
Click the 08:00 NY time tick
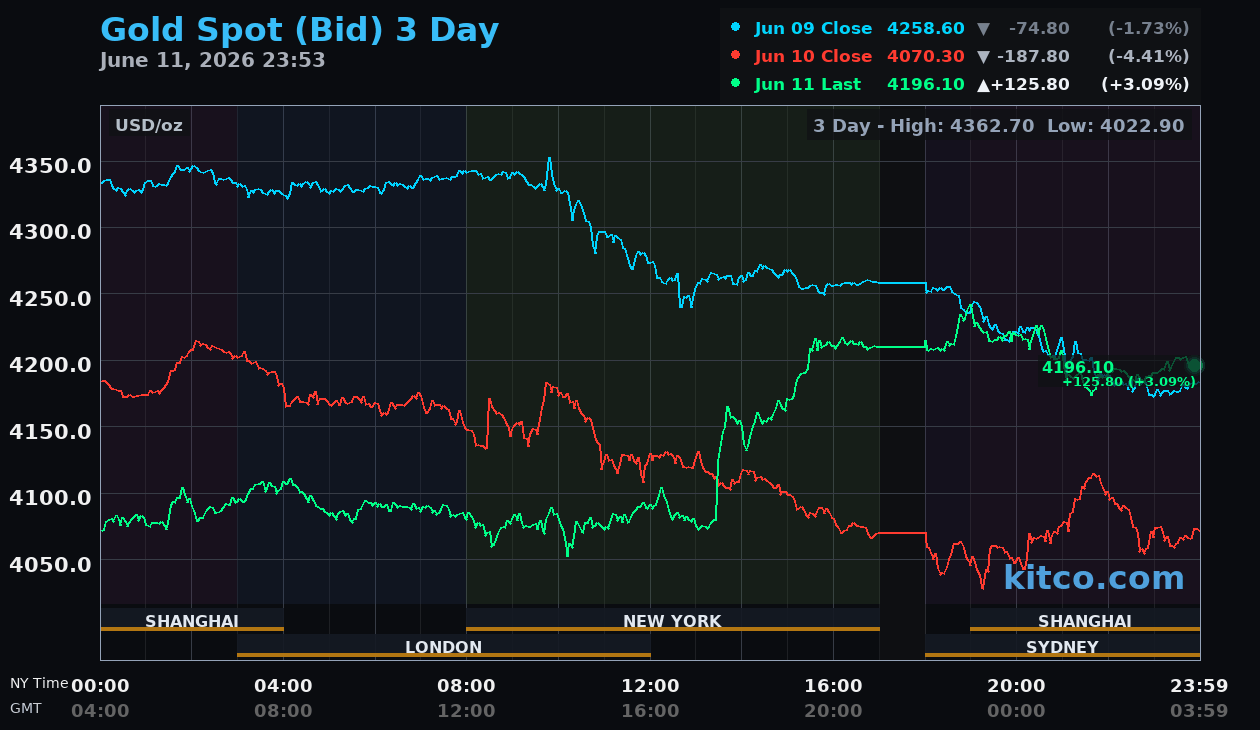click(x=466, y=686)
